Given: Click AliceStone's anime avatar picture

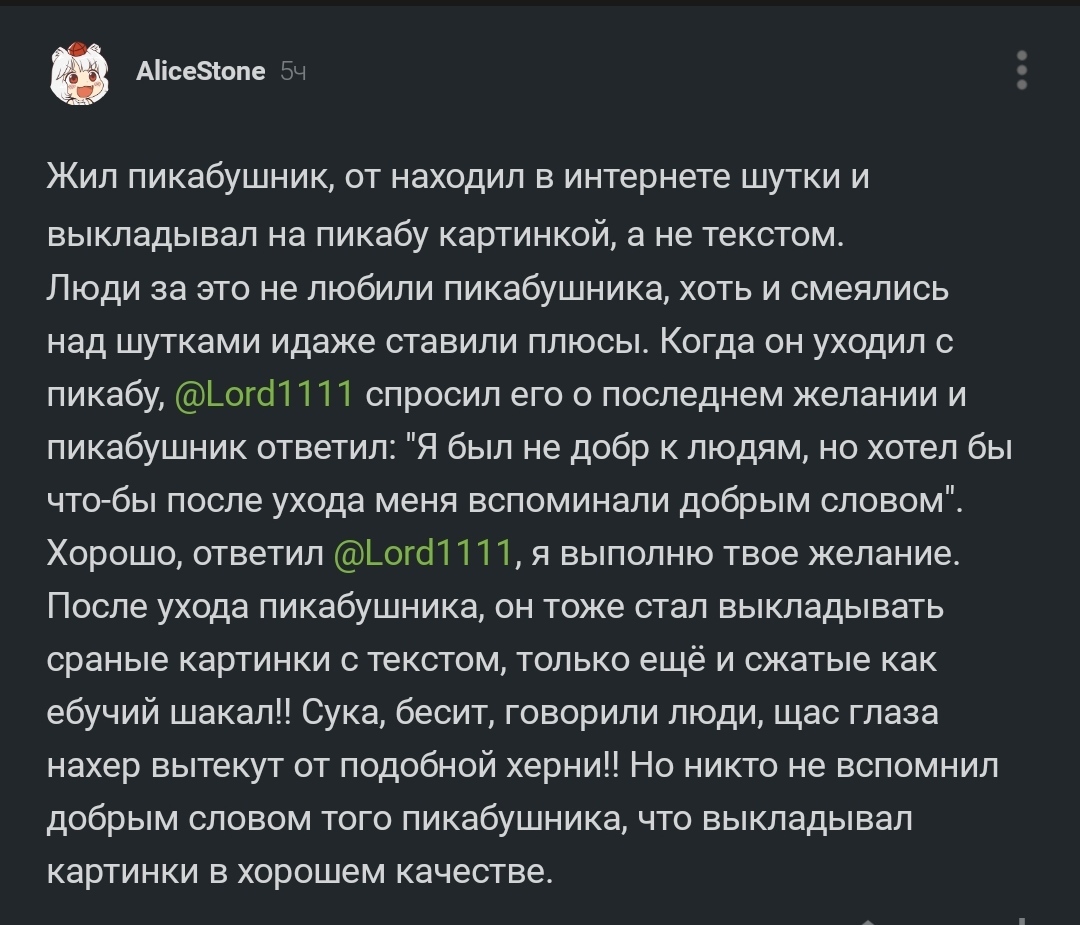Looking at the screenshot, I should tap(81, 72).
